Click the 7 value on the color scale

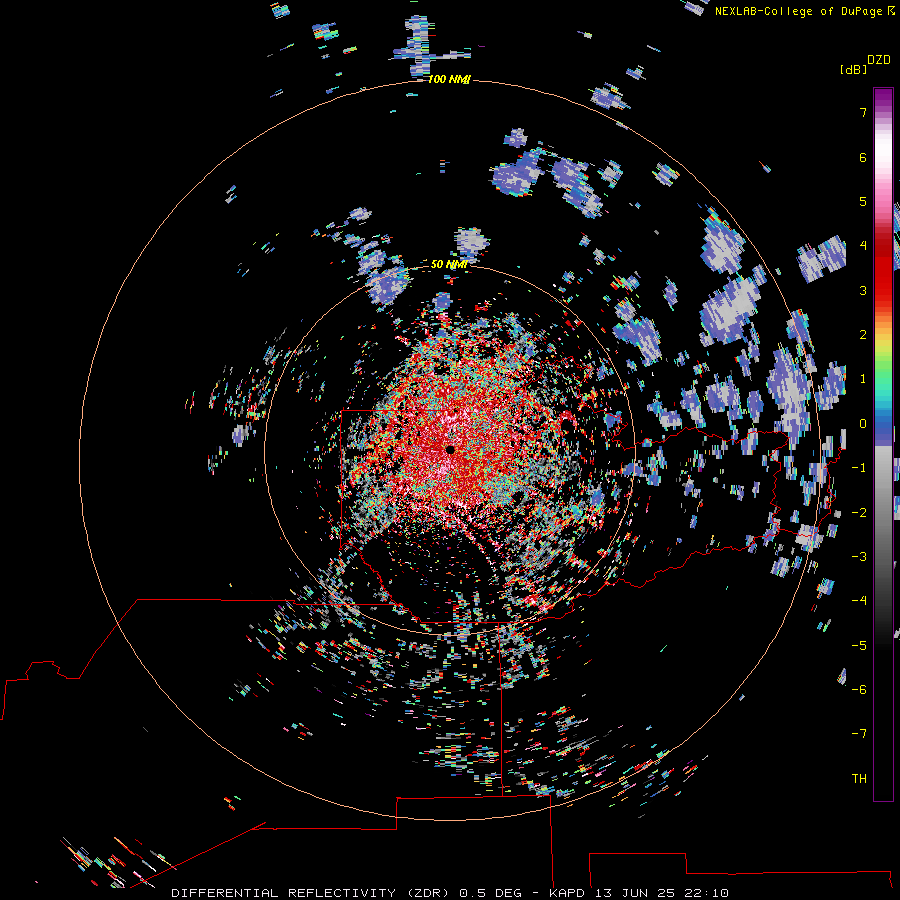click(863, 112)
